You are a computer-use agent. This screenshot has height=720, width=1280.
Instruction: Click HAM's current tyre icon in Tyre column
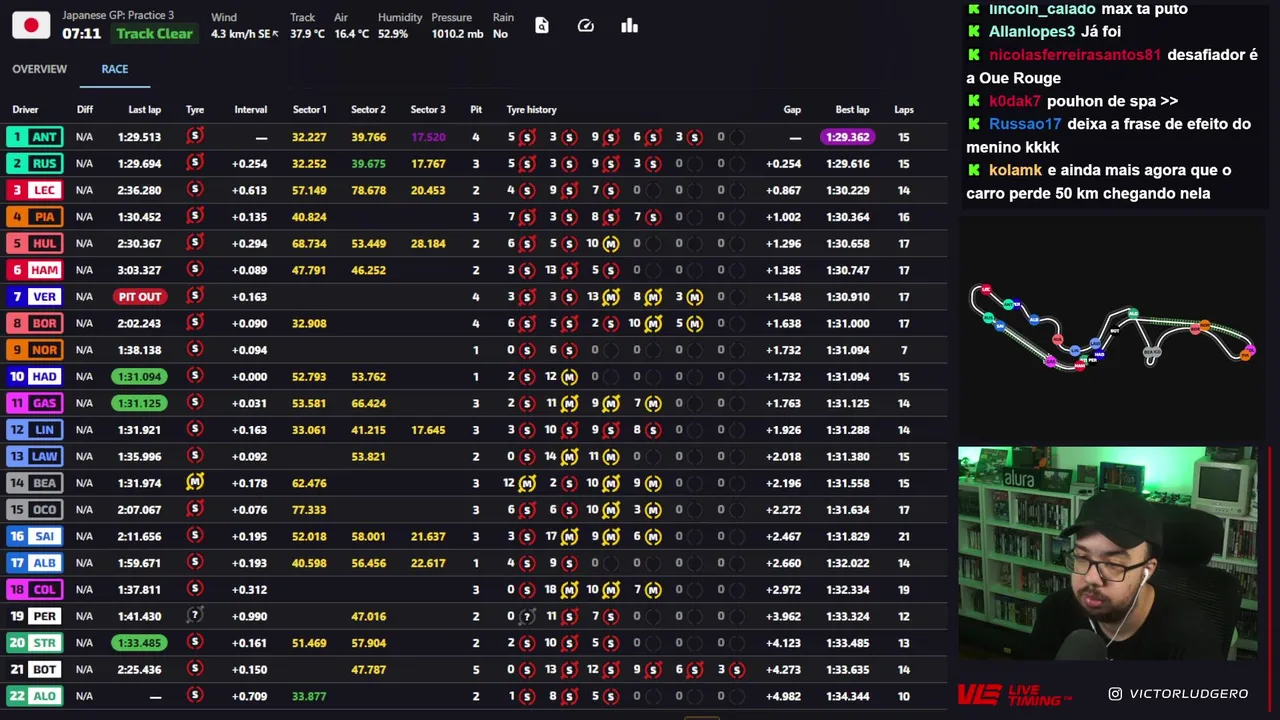tap(195, 269)
